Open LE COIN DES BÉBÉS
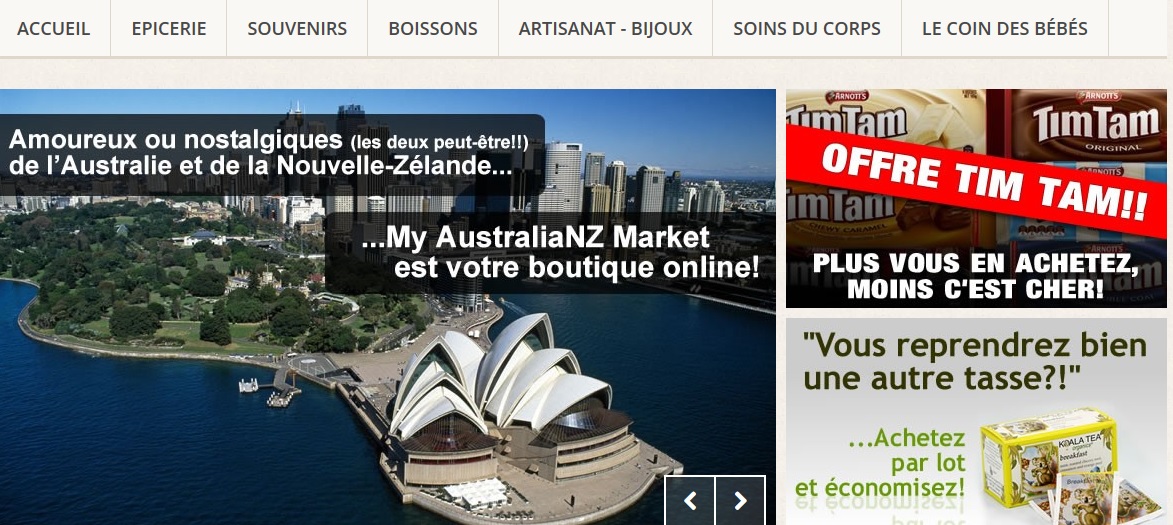The width and height of the screenshot is (1173, 525). click(x=1005, y=28)
